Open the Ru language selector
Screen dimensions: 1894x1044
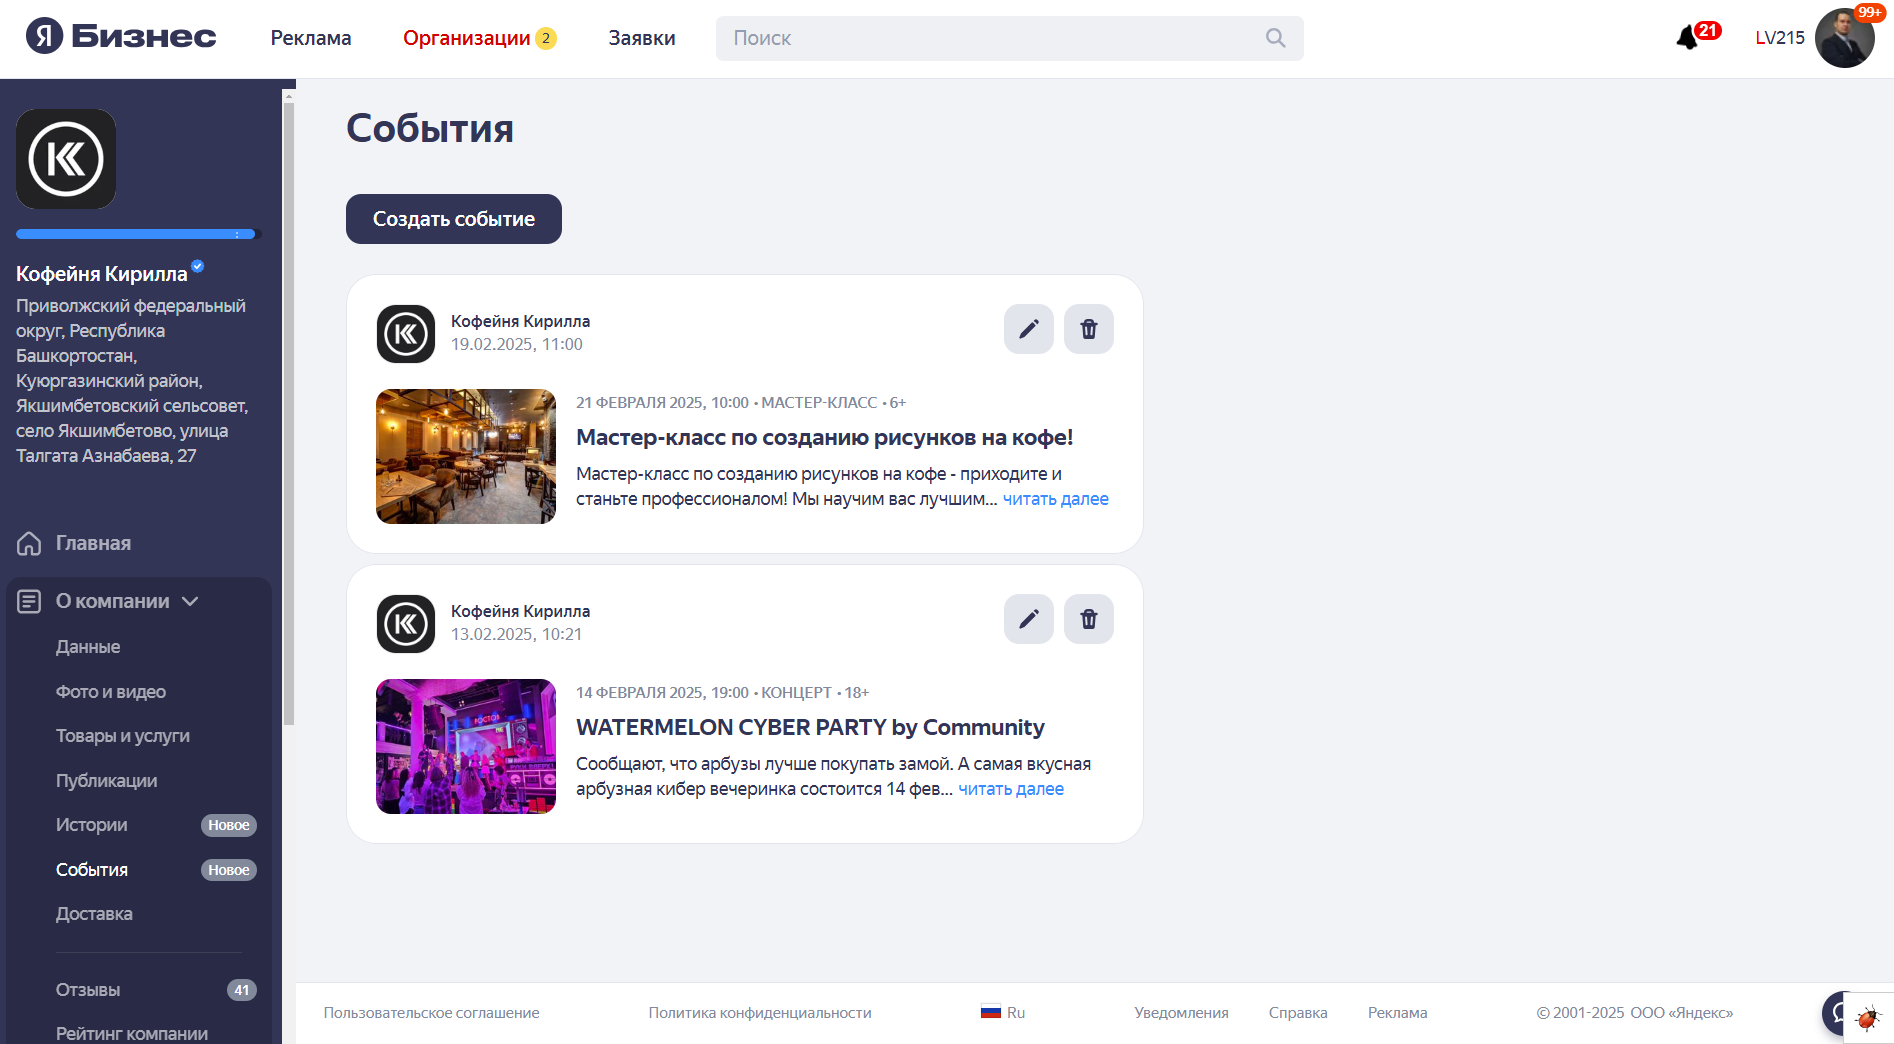1003,1012
